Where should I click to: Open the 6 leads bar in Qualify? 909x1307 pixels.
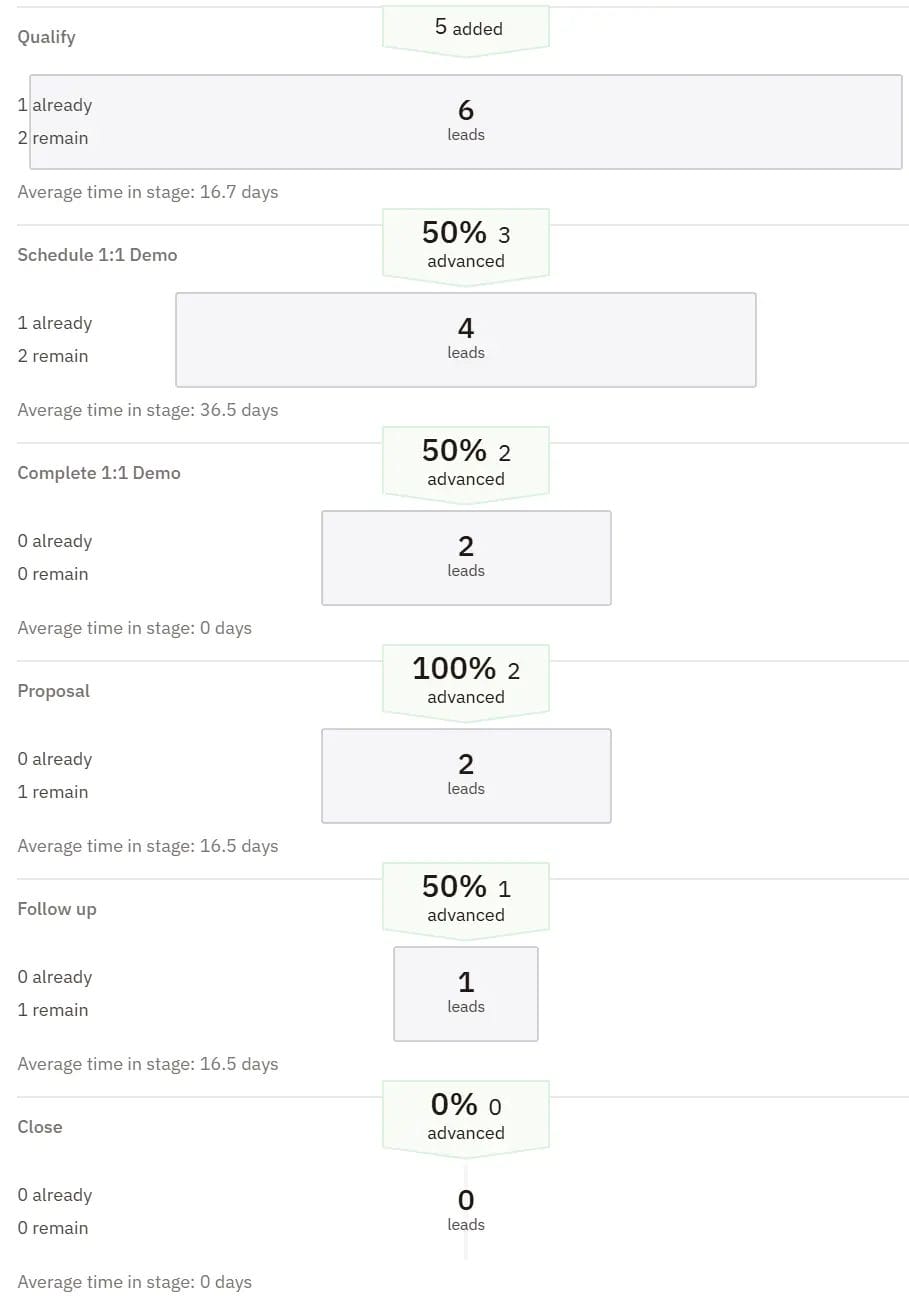click(466, 121)
